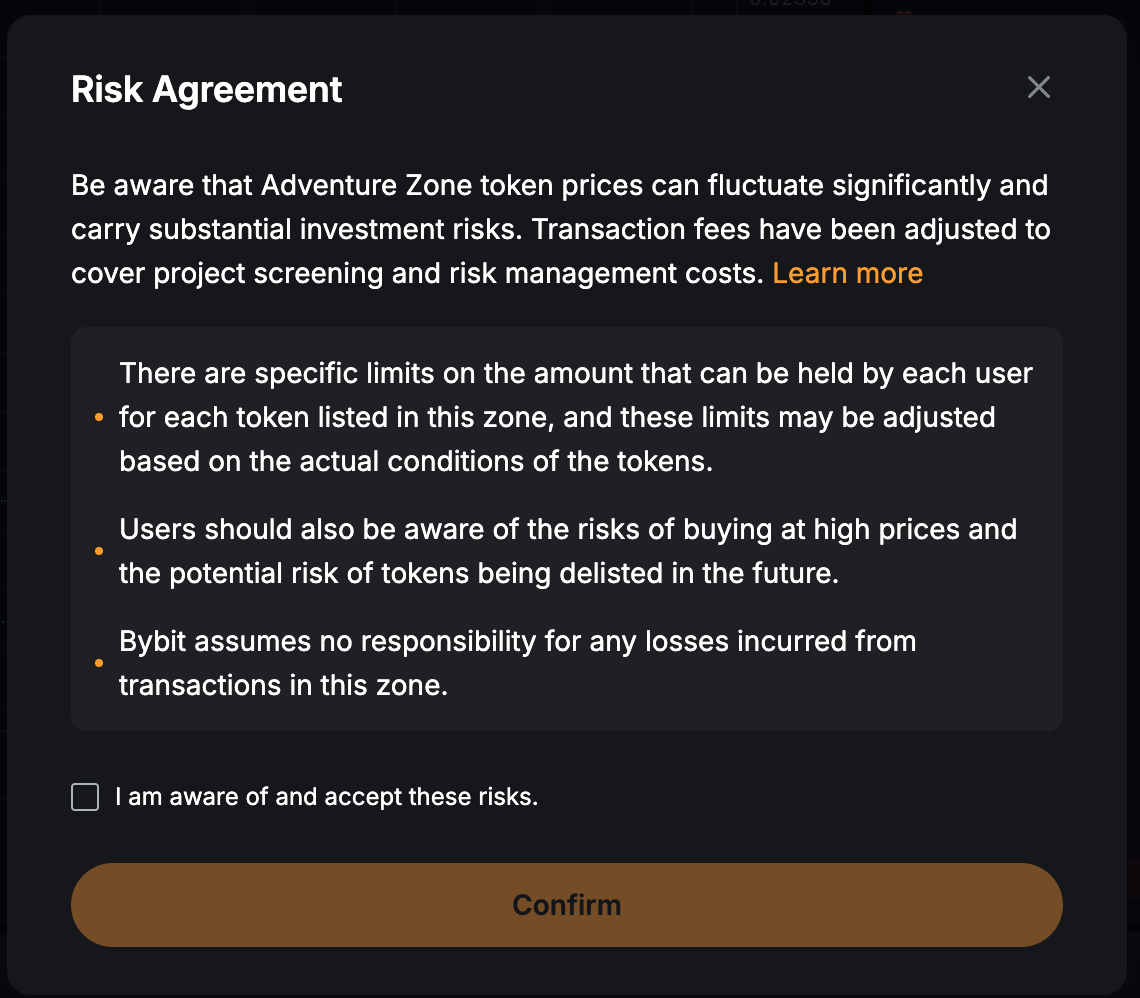Click the orange bullet beside high prices text

click(98, 551)
